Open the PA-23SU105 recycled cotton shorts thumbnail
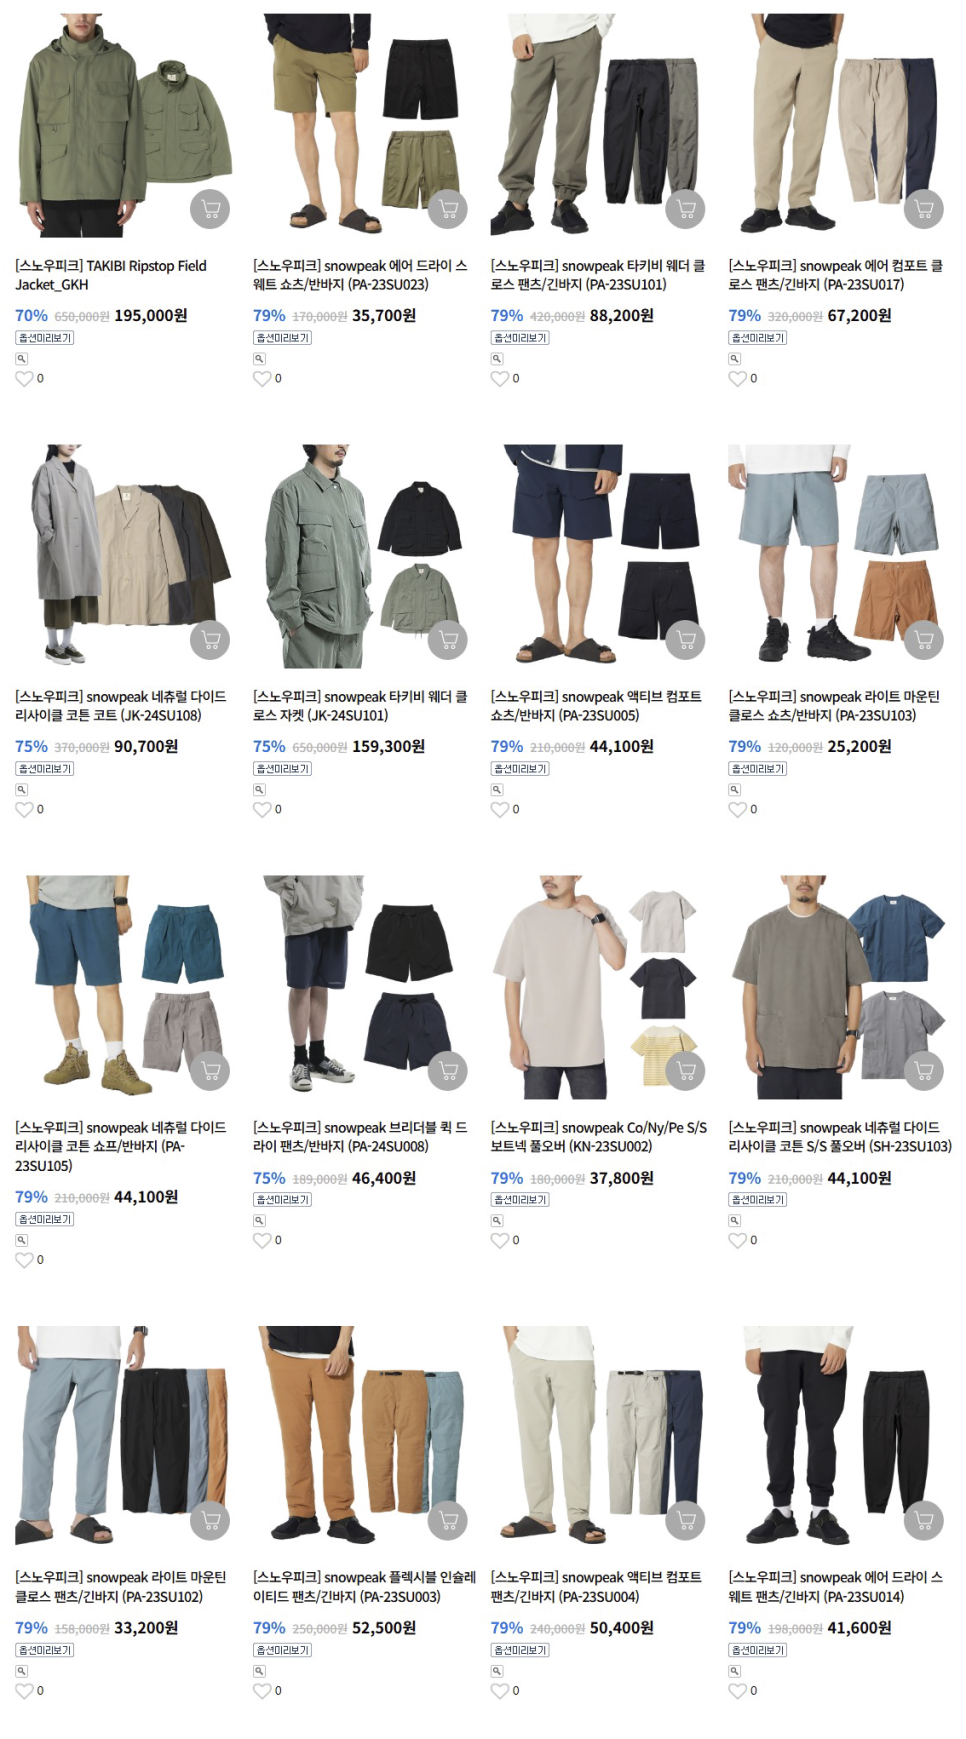 pyautogui.click(x=124, y=987)
